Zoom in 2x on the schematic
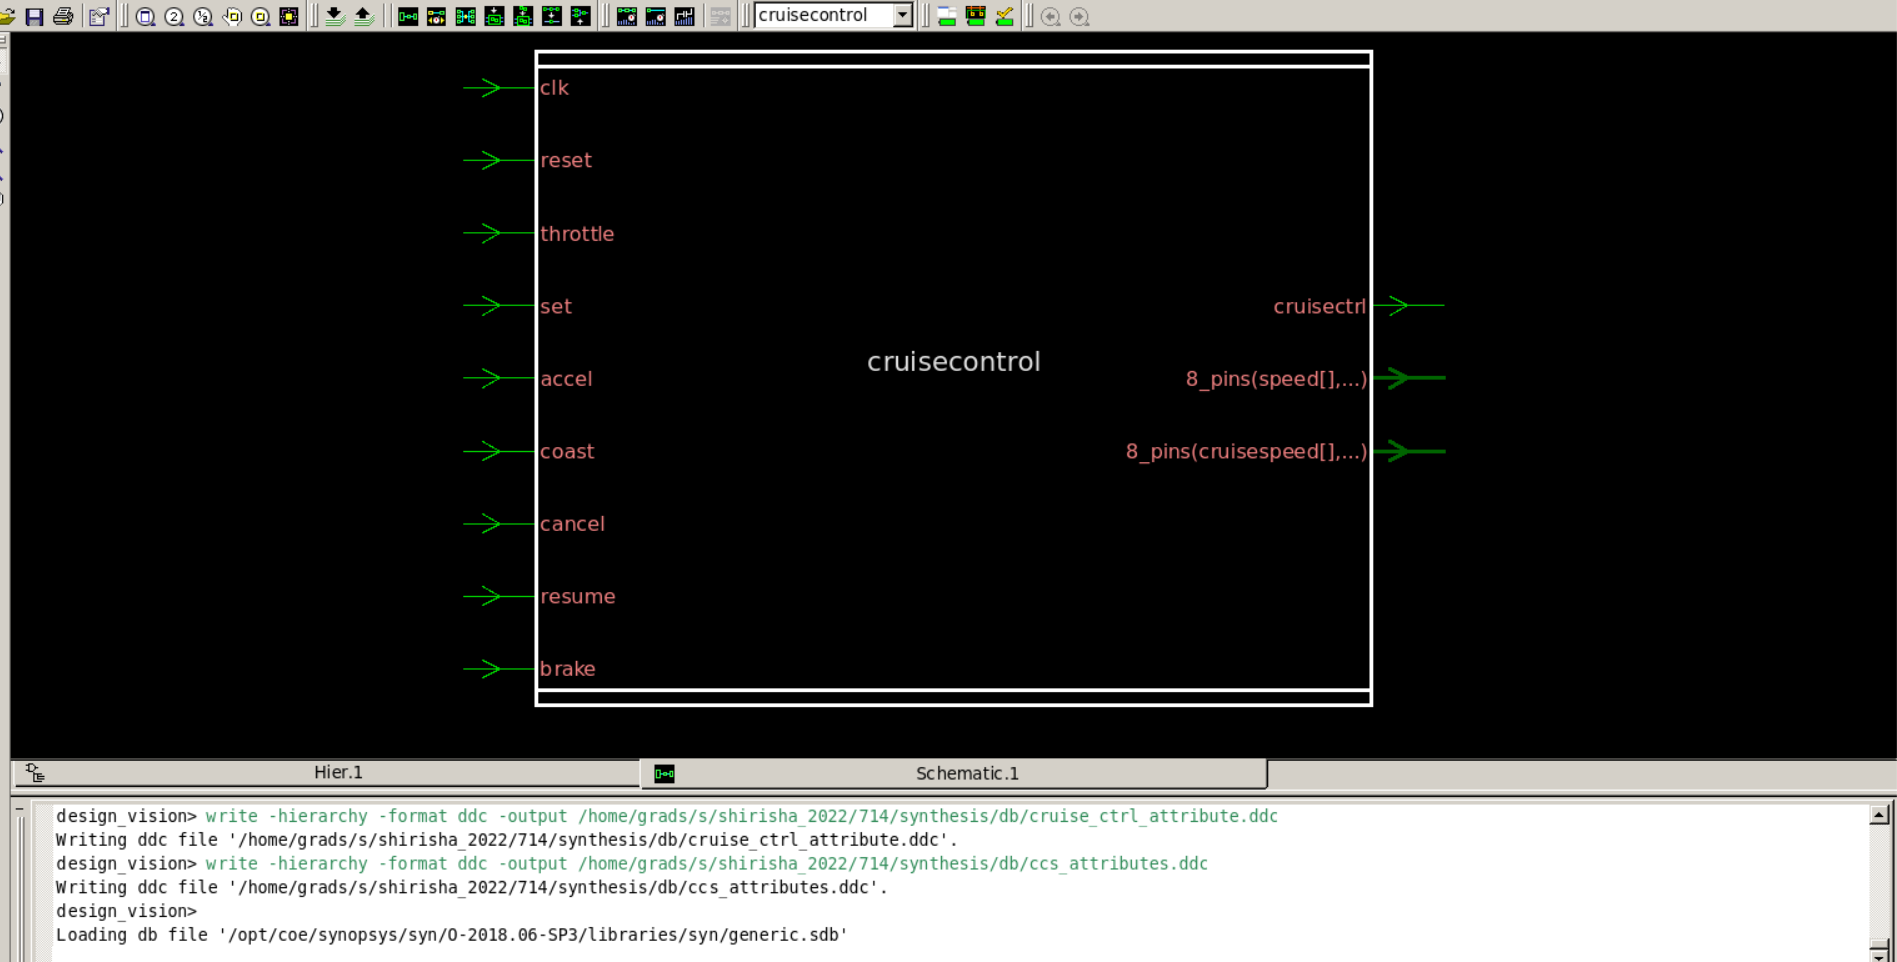Image resolution: width=1897 pixels, height=962 pixels. pos(172,15)
